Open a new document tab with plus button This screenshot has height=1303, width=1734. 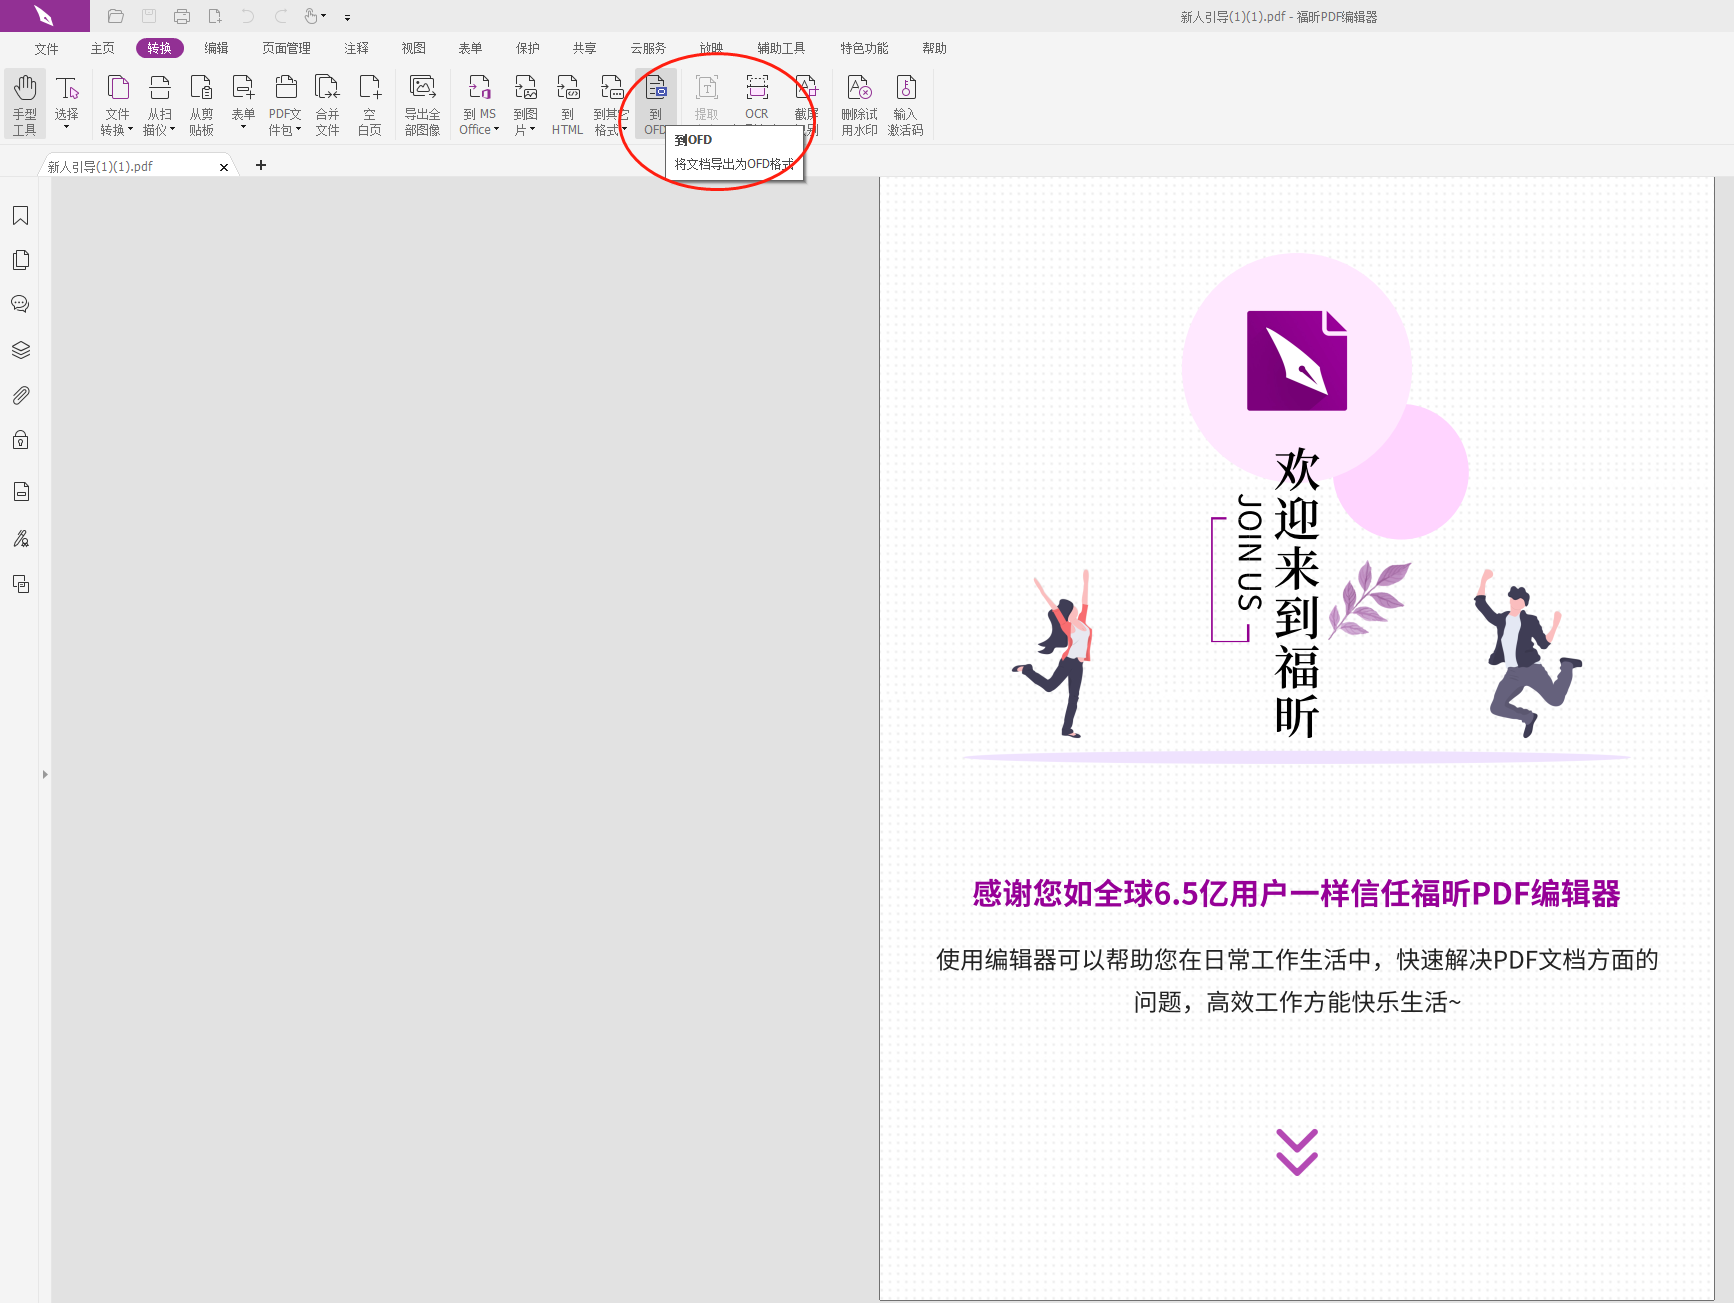coord(261,165)
